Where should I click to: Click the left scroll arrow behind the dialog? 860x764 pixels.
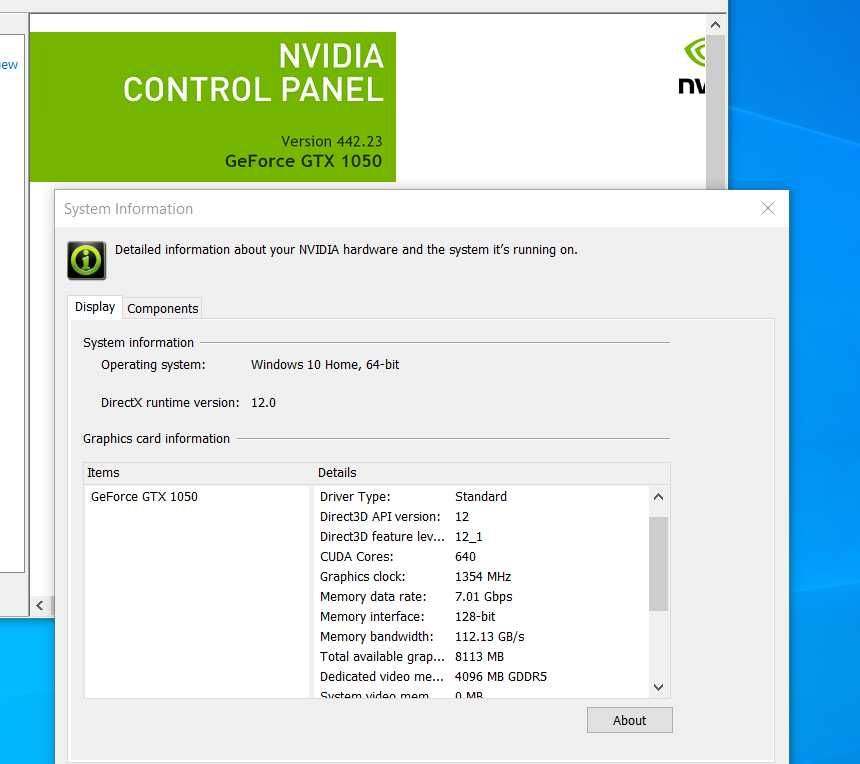[39, 605]
